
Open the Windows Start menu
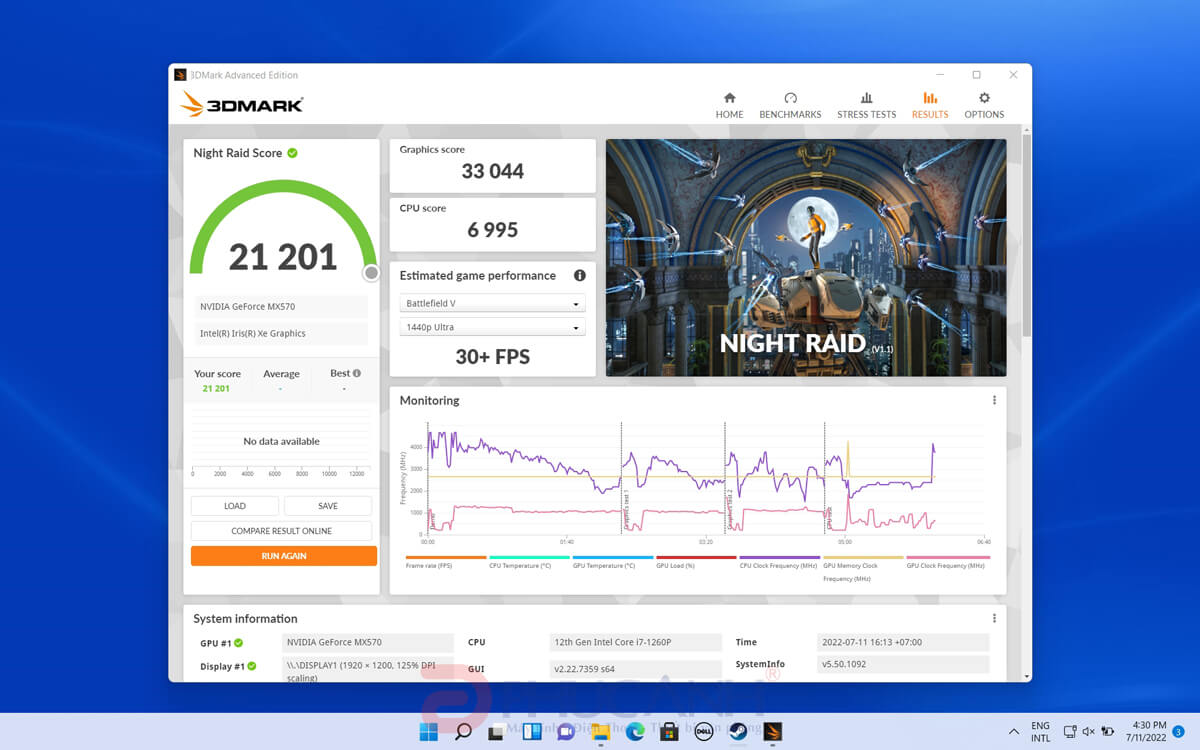tap(428, 732)
